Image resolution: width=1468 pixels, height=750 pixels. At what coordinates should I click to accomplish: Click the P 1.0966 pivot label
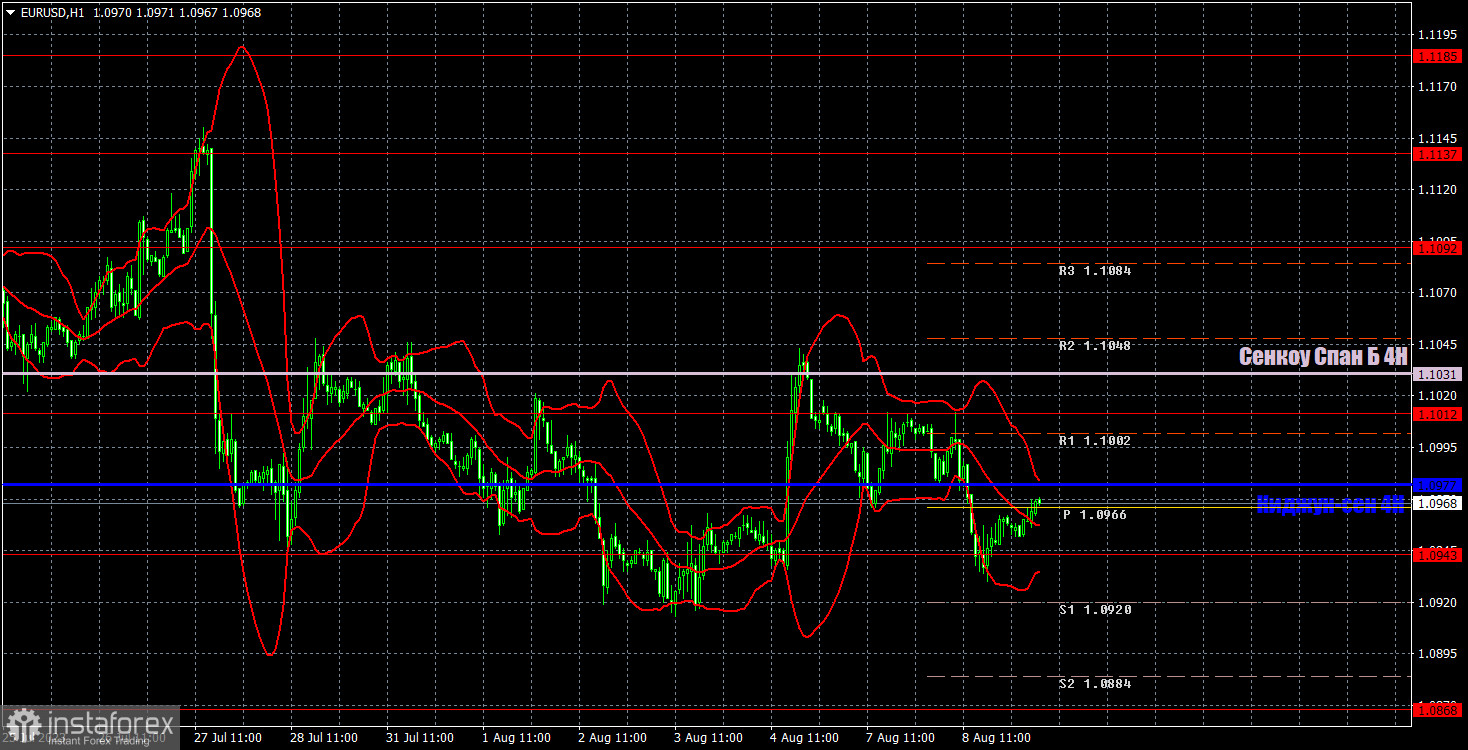(x=1095, y=514)
